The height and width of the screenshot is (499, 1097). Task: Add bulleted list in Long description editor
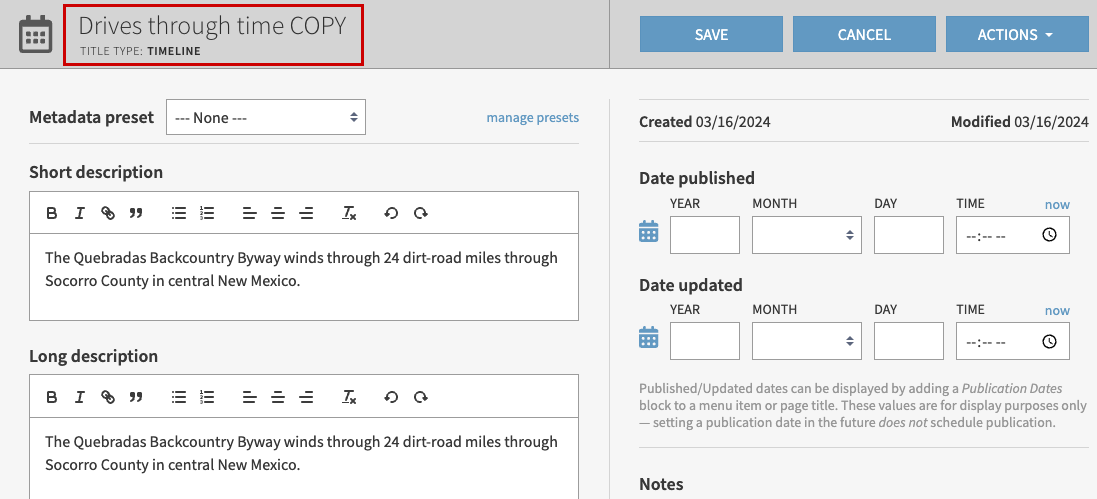179,398
